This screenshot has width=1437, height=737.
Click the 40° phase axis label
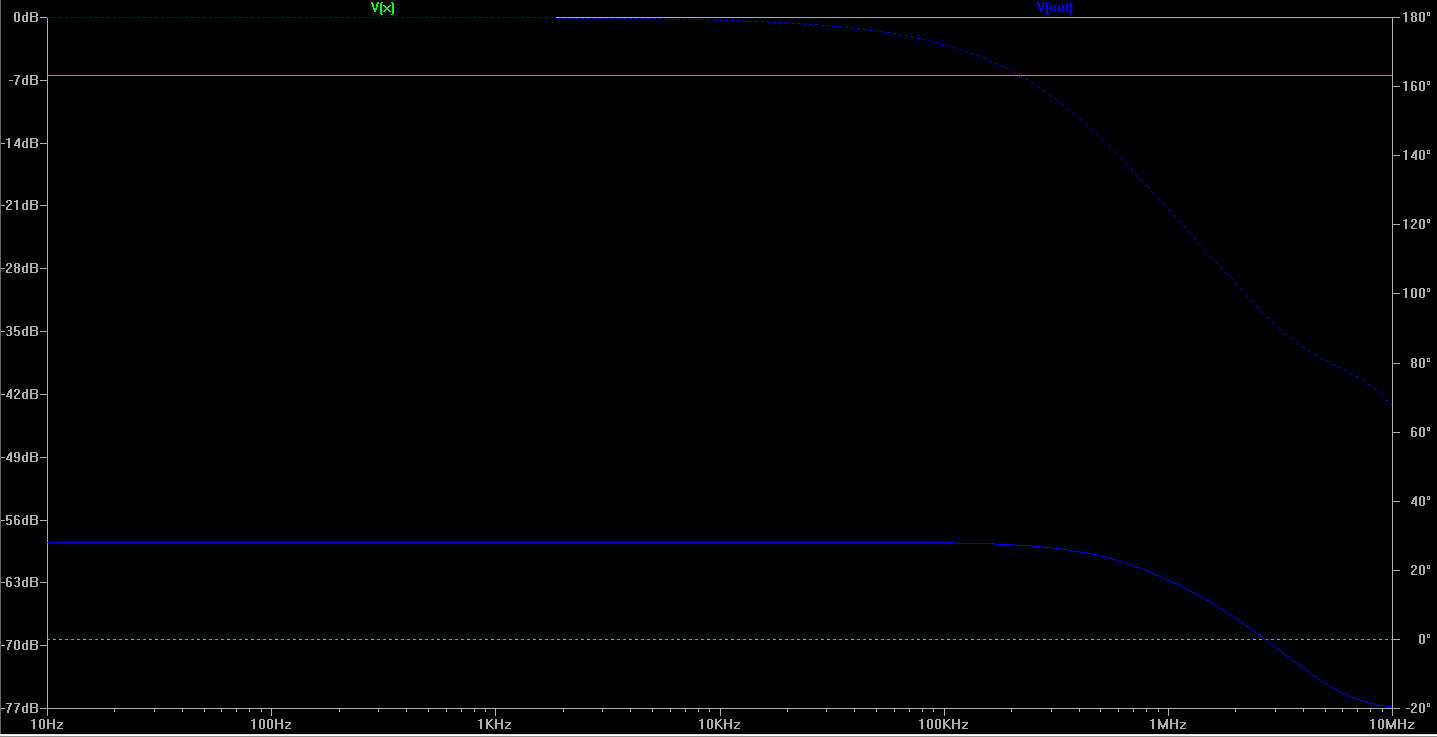pyautogui.click(x=1420, y=502)
